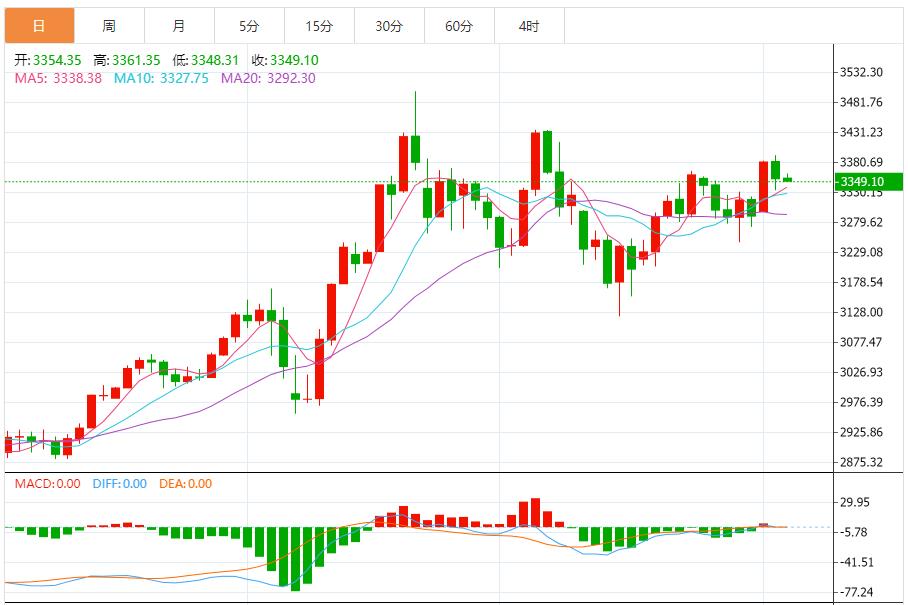Click the 3380.69 price axis label
Screen dimensions: 908x605
[861, 163]
